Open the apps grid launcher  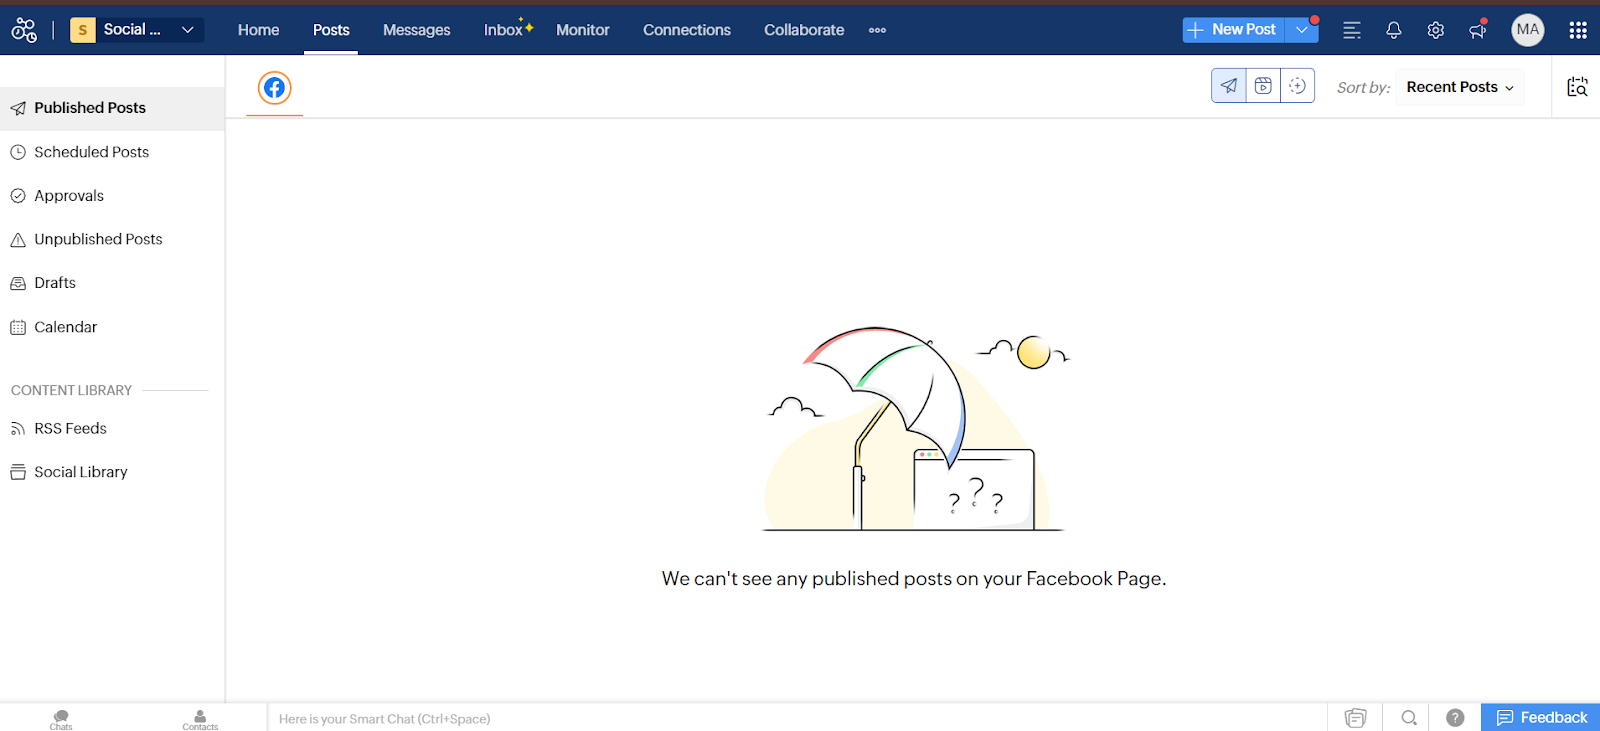(x=1577, y=30)
